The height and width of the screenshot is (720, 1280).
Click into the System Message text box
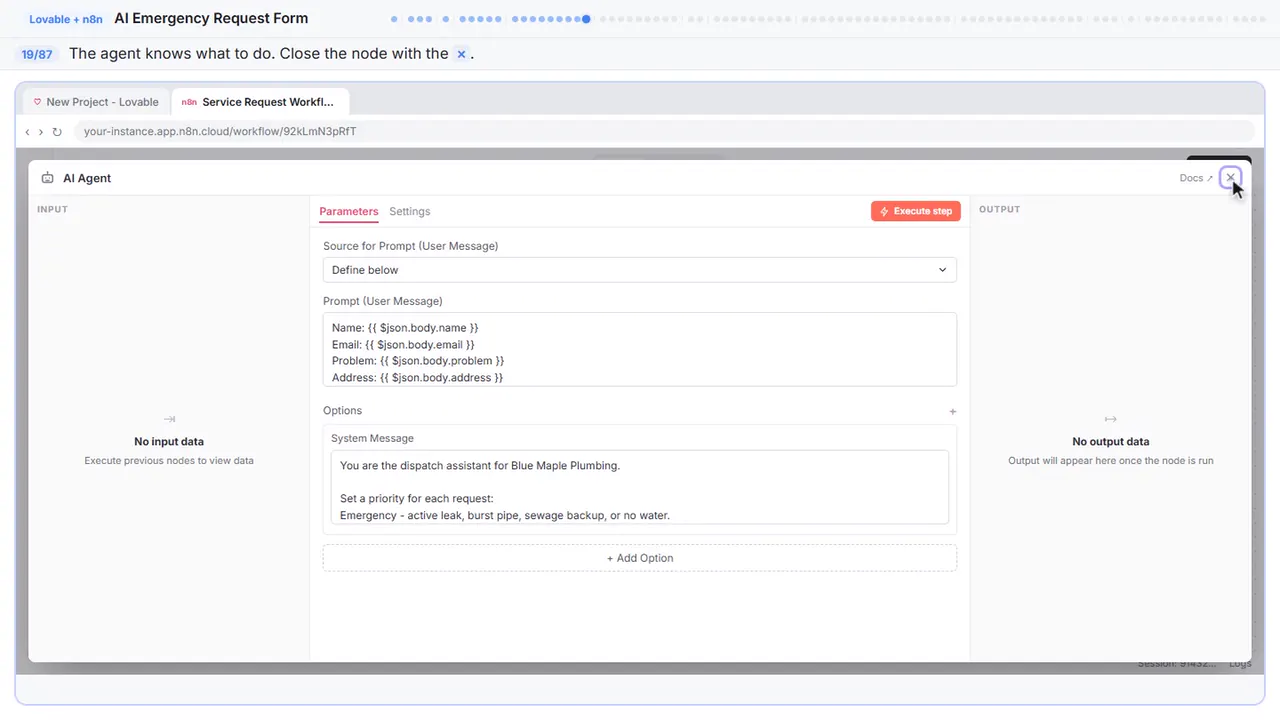point(640,487)
